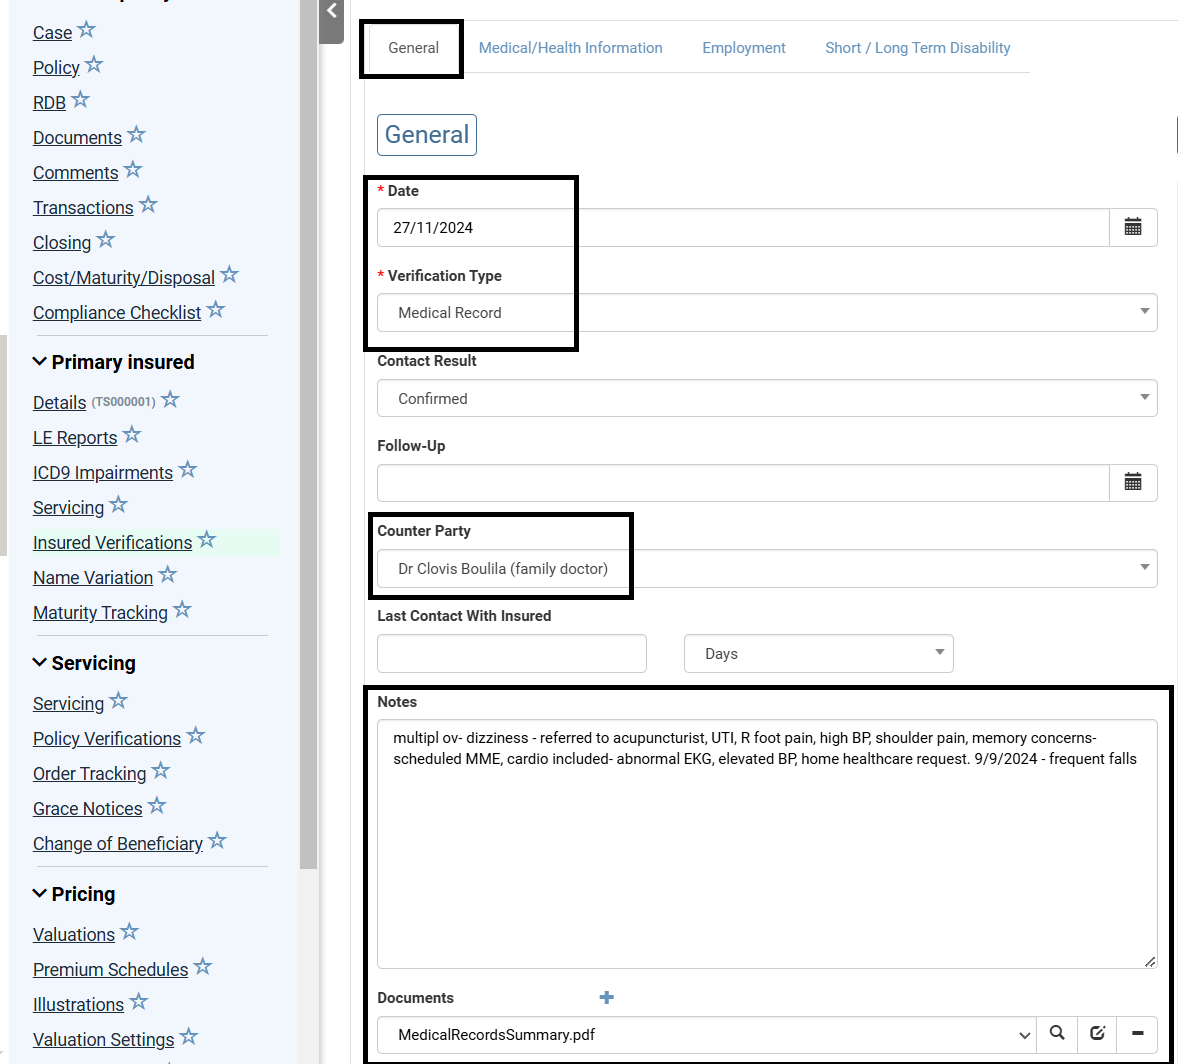This screenshot has height=1064, width=1178.
Task: Open the Follow-Up calendar picker icon
Action: pyautogui.click(x=1133, y=483)
